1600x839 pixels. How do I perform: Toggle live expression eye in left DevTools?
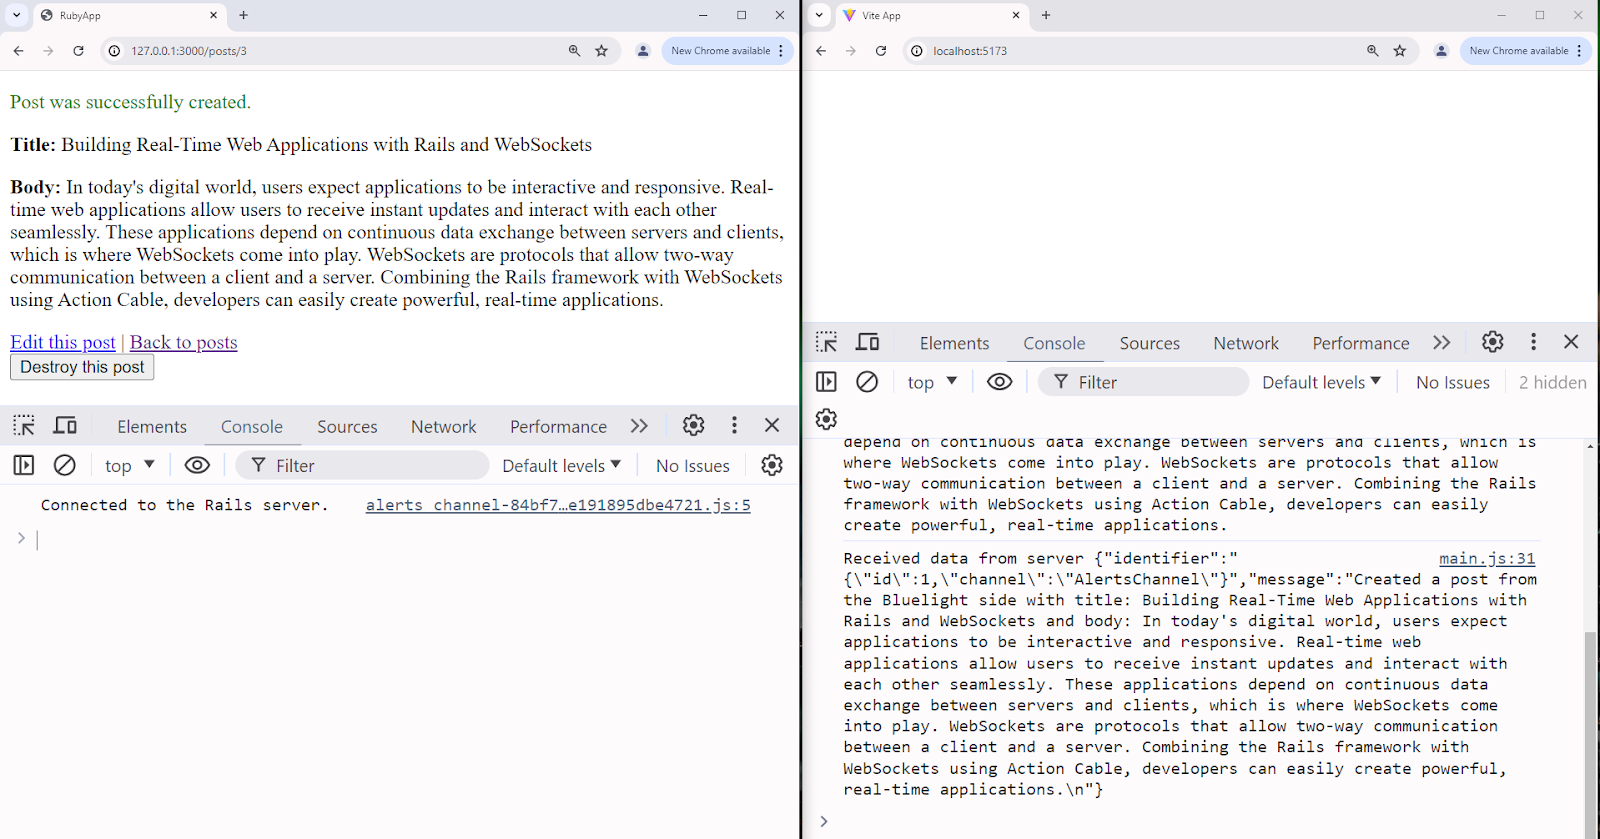197,465
